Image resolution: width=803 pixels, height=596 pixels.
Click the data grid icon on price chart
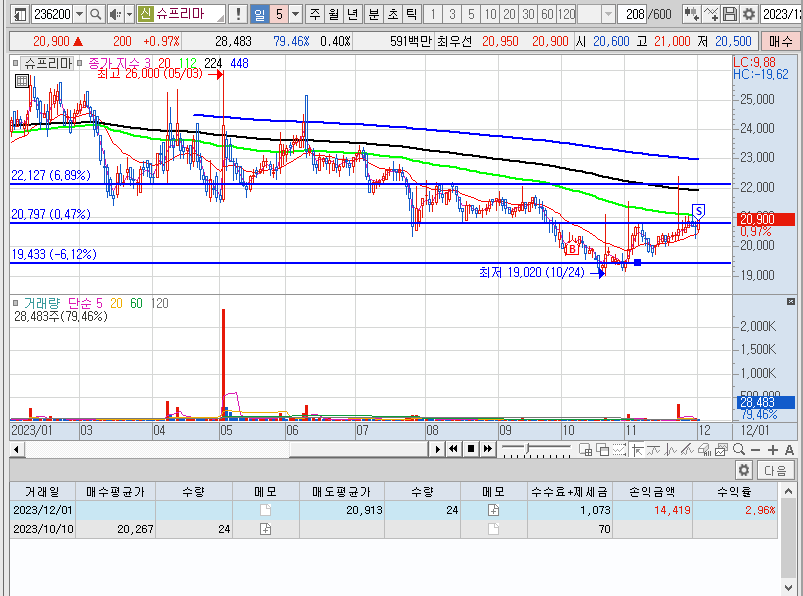[22, 80]
